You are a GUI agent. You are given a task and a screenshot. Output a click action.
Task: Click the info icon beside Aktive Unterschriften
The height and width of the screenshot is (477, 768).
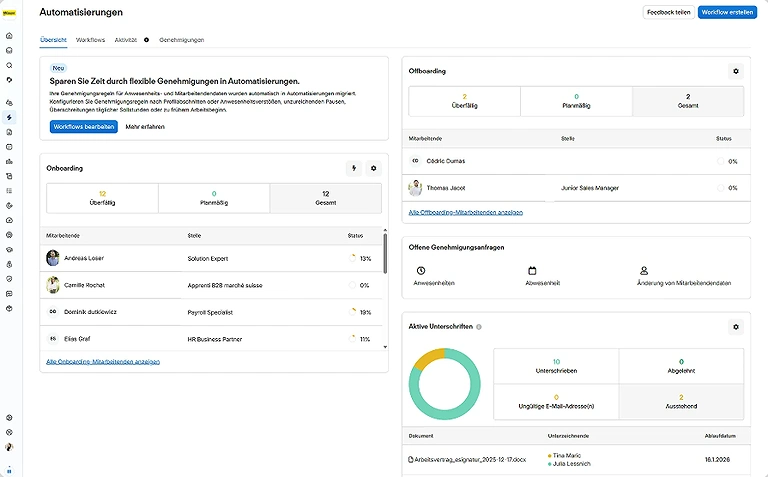tap(479, 327)
